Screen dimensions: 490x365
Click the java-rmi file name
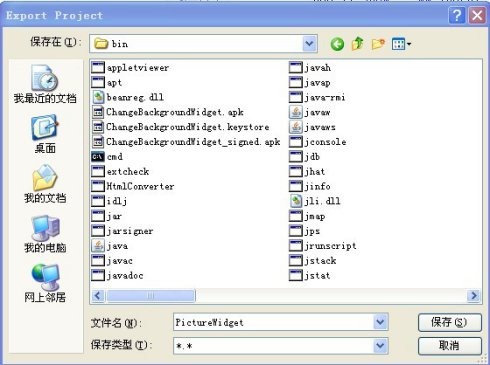point(325,97)
